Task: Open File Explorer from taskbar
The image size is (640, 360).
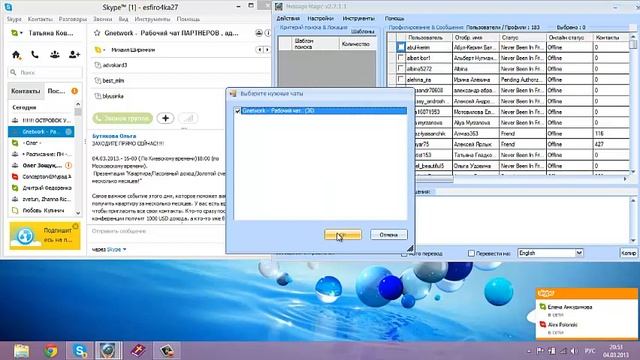Action: (x=22, y=351)
